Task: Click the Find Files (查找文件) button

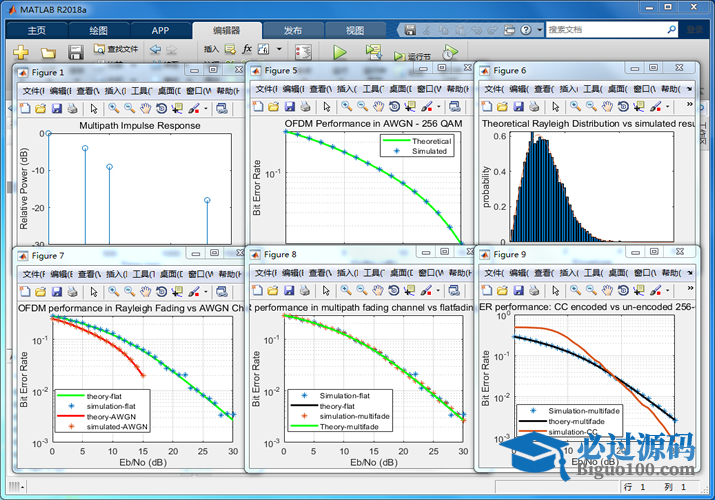Action: coord(116,49)
